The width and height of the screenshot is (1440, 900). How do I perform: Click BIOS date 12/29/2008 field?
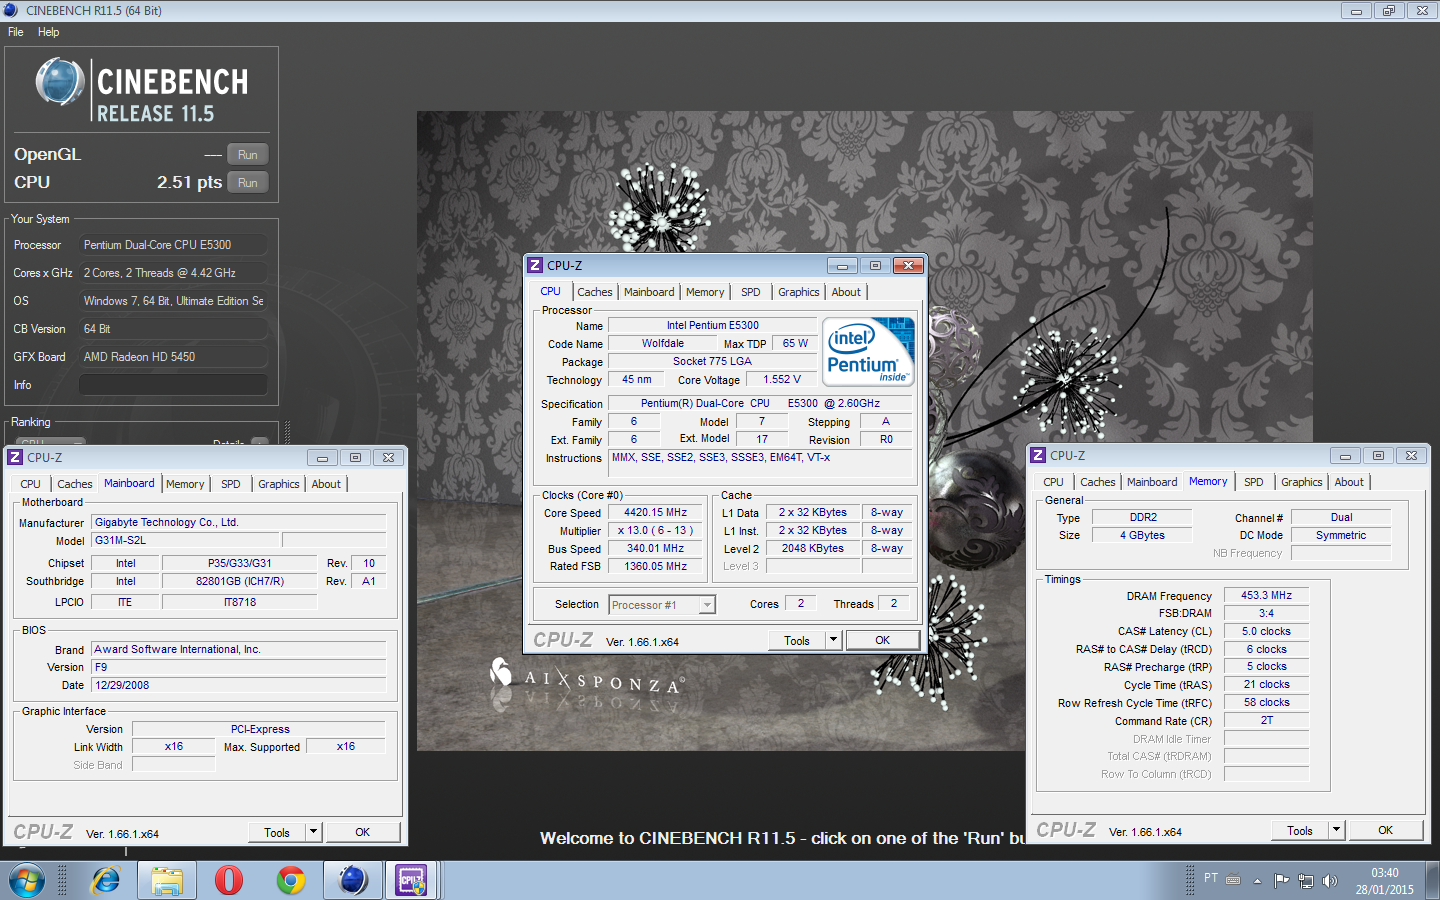tap(239, 685)
